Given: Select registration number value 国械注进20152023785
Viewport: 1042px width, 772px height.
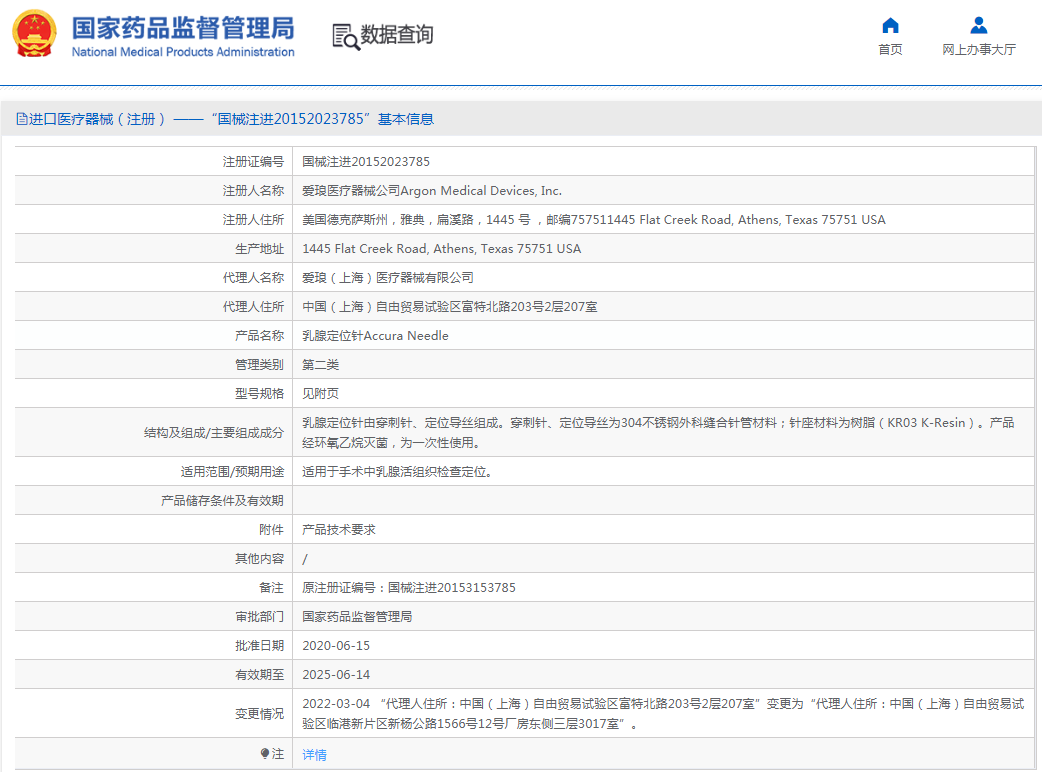Looking at the screenshot, I should click(x=366, y=161).
